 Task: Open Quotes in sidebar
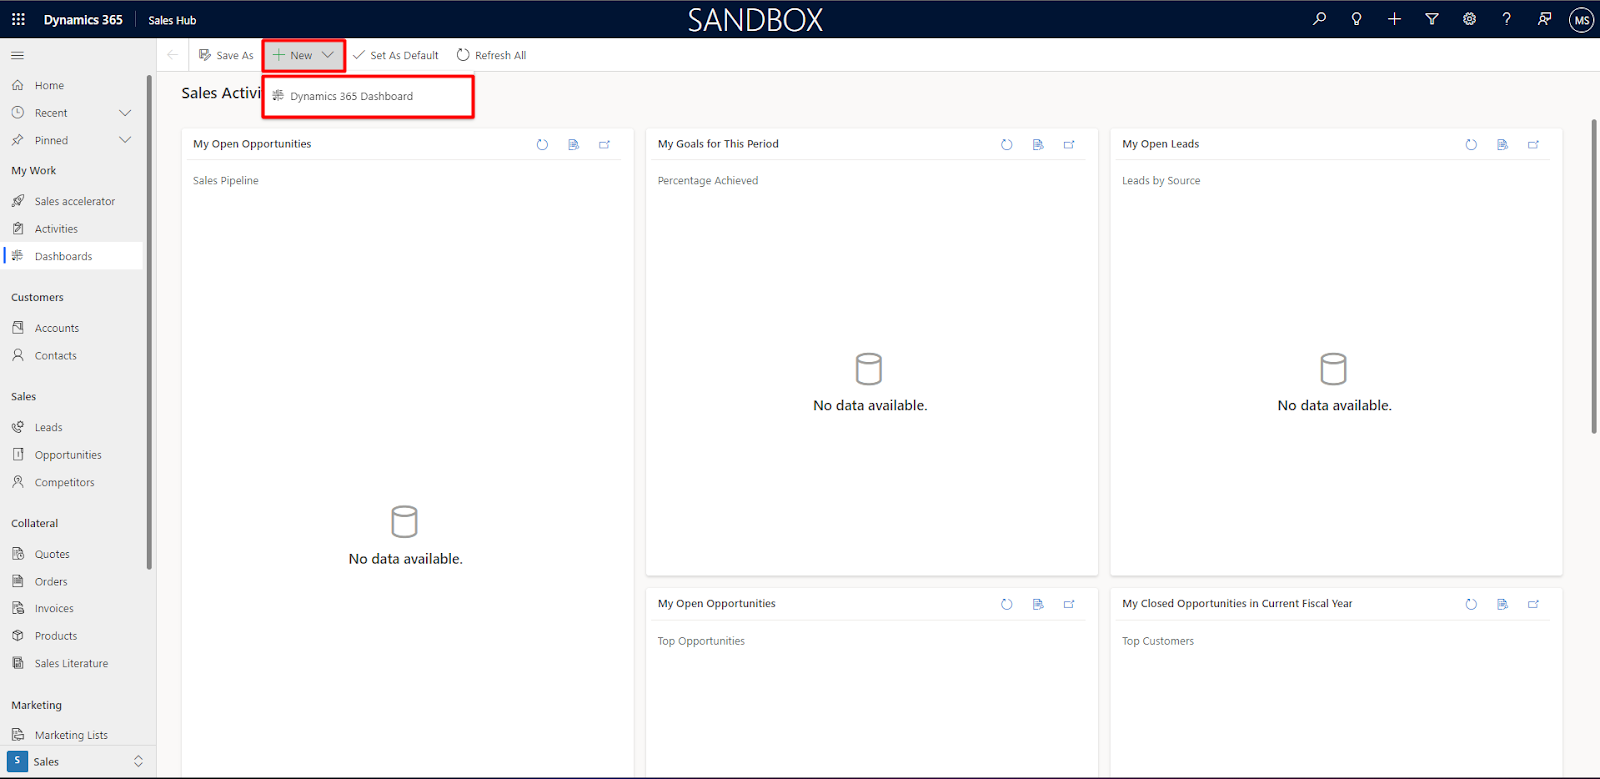(73, 554)
